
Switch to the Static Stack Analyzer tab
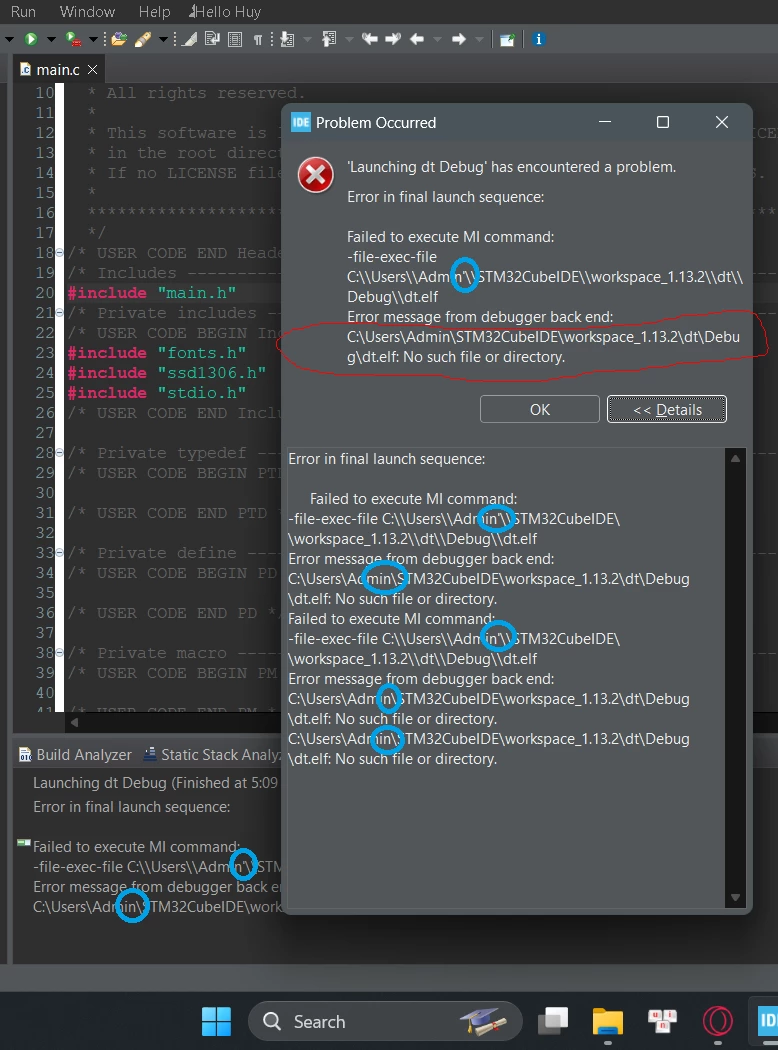(x=212, y=755)
